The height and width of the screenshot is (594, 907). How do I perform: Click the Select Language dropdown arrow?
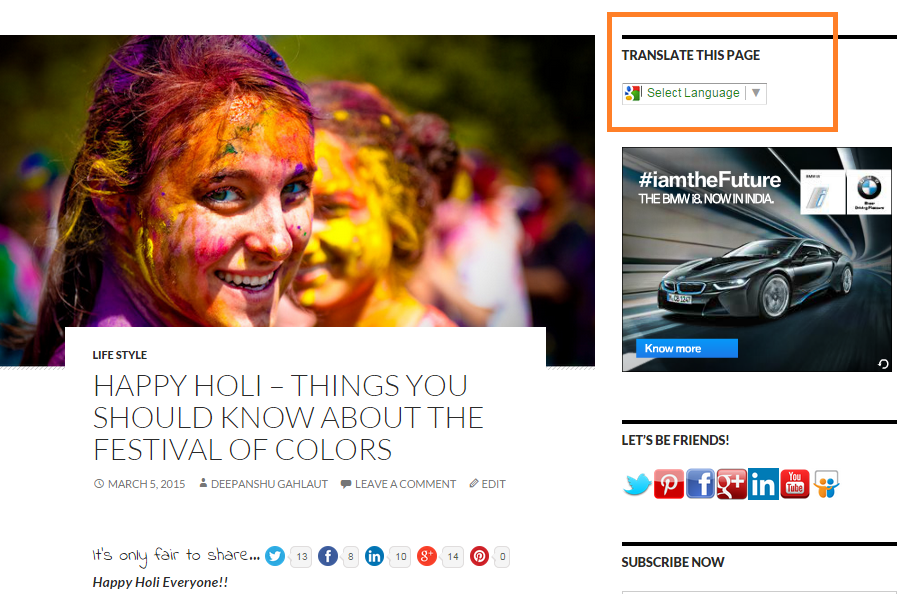[x=755, y=93]
